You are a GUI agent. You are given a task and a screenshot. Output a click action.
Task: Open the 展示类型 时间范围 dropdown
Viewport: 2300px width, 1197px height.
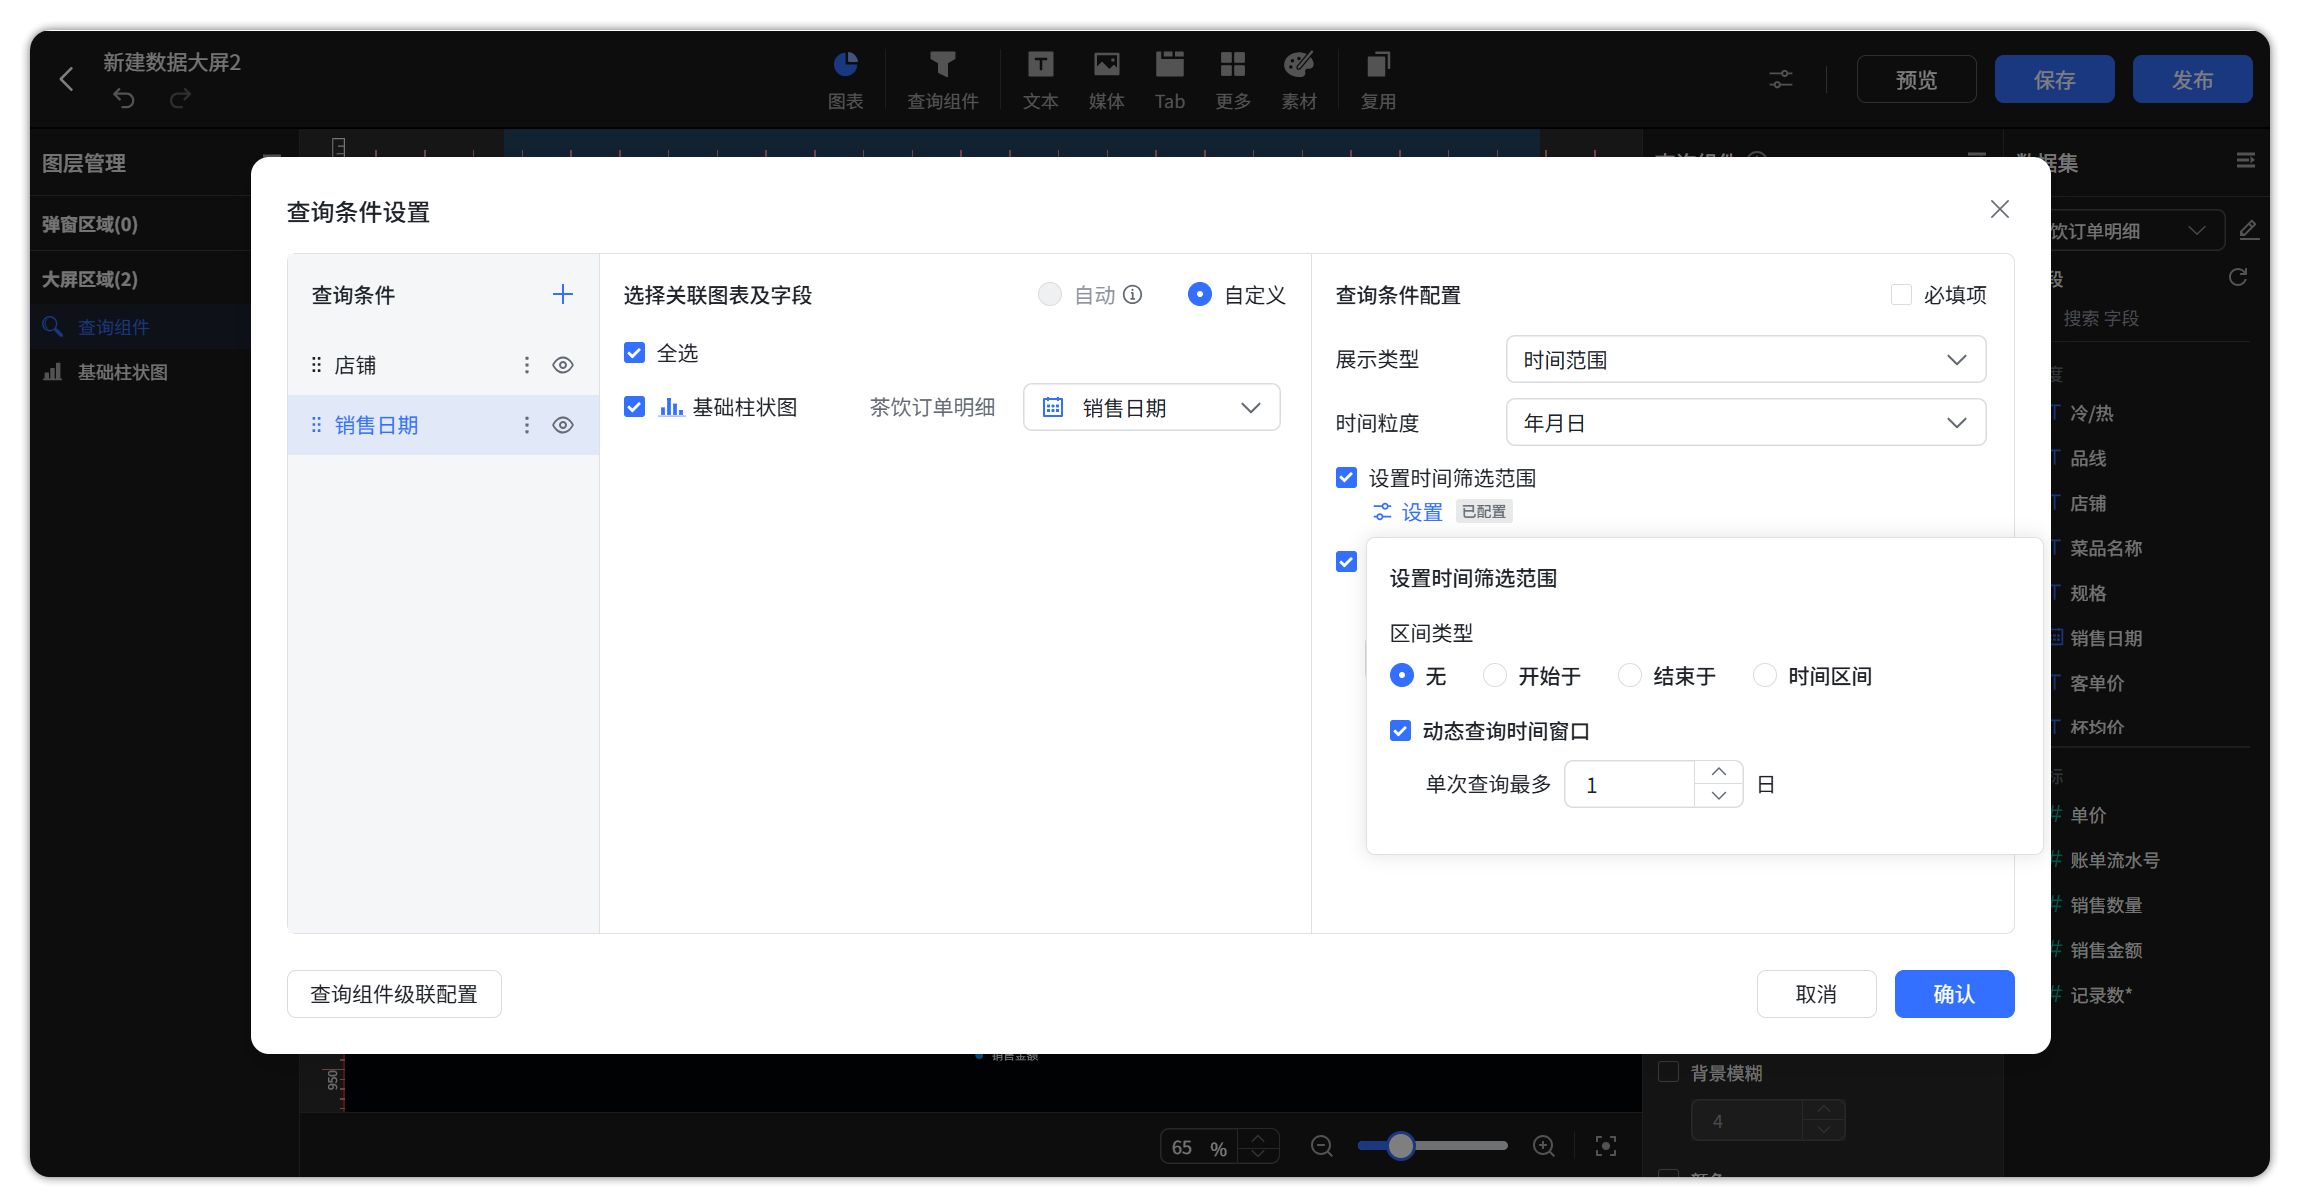tap(1745, 359)
